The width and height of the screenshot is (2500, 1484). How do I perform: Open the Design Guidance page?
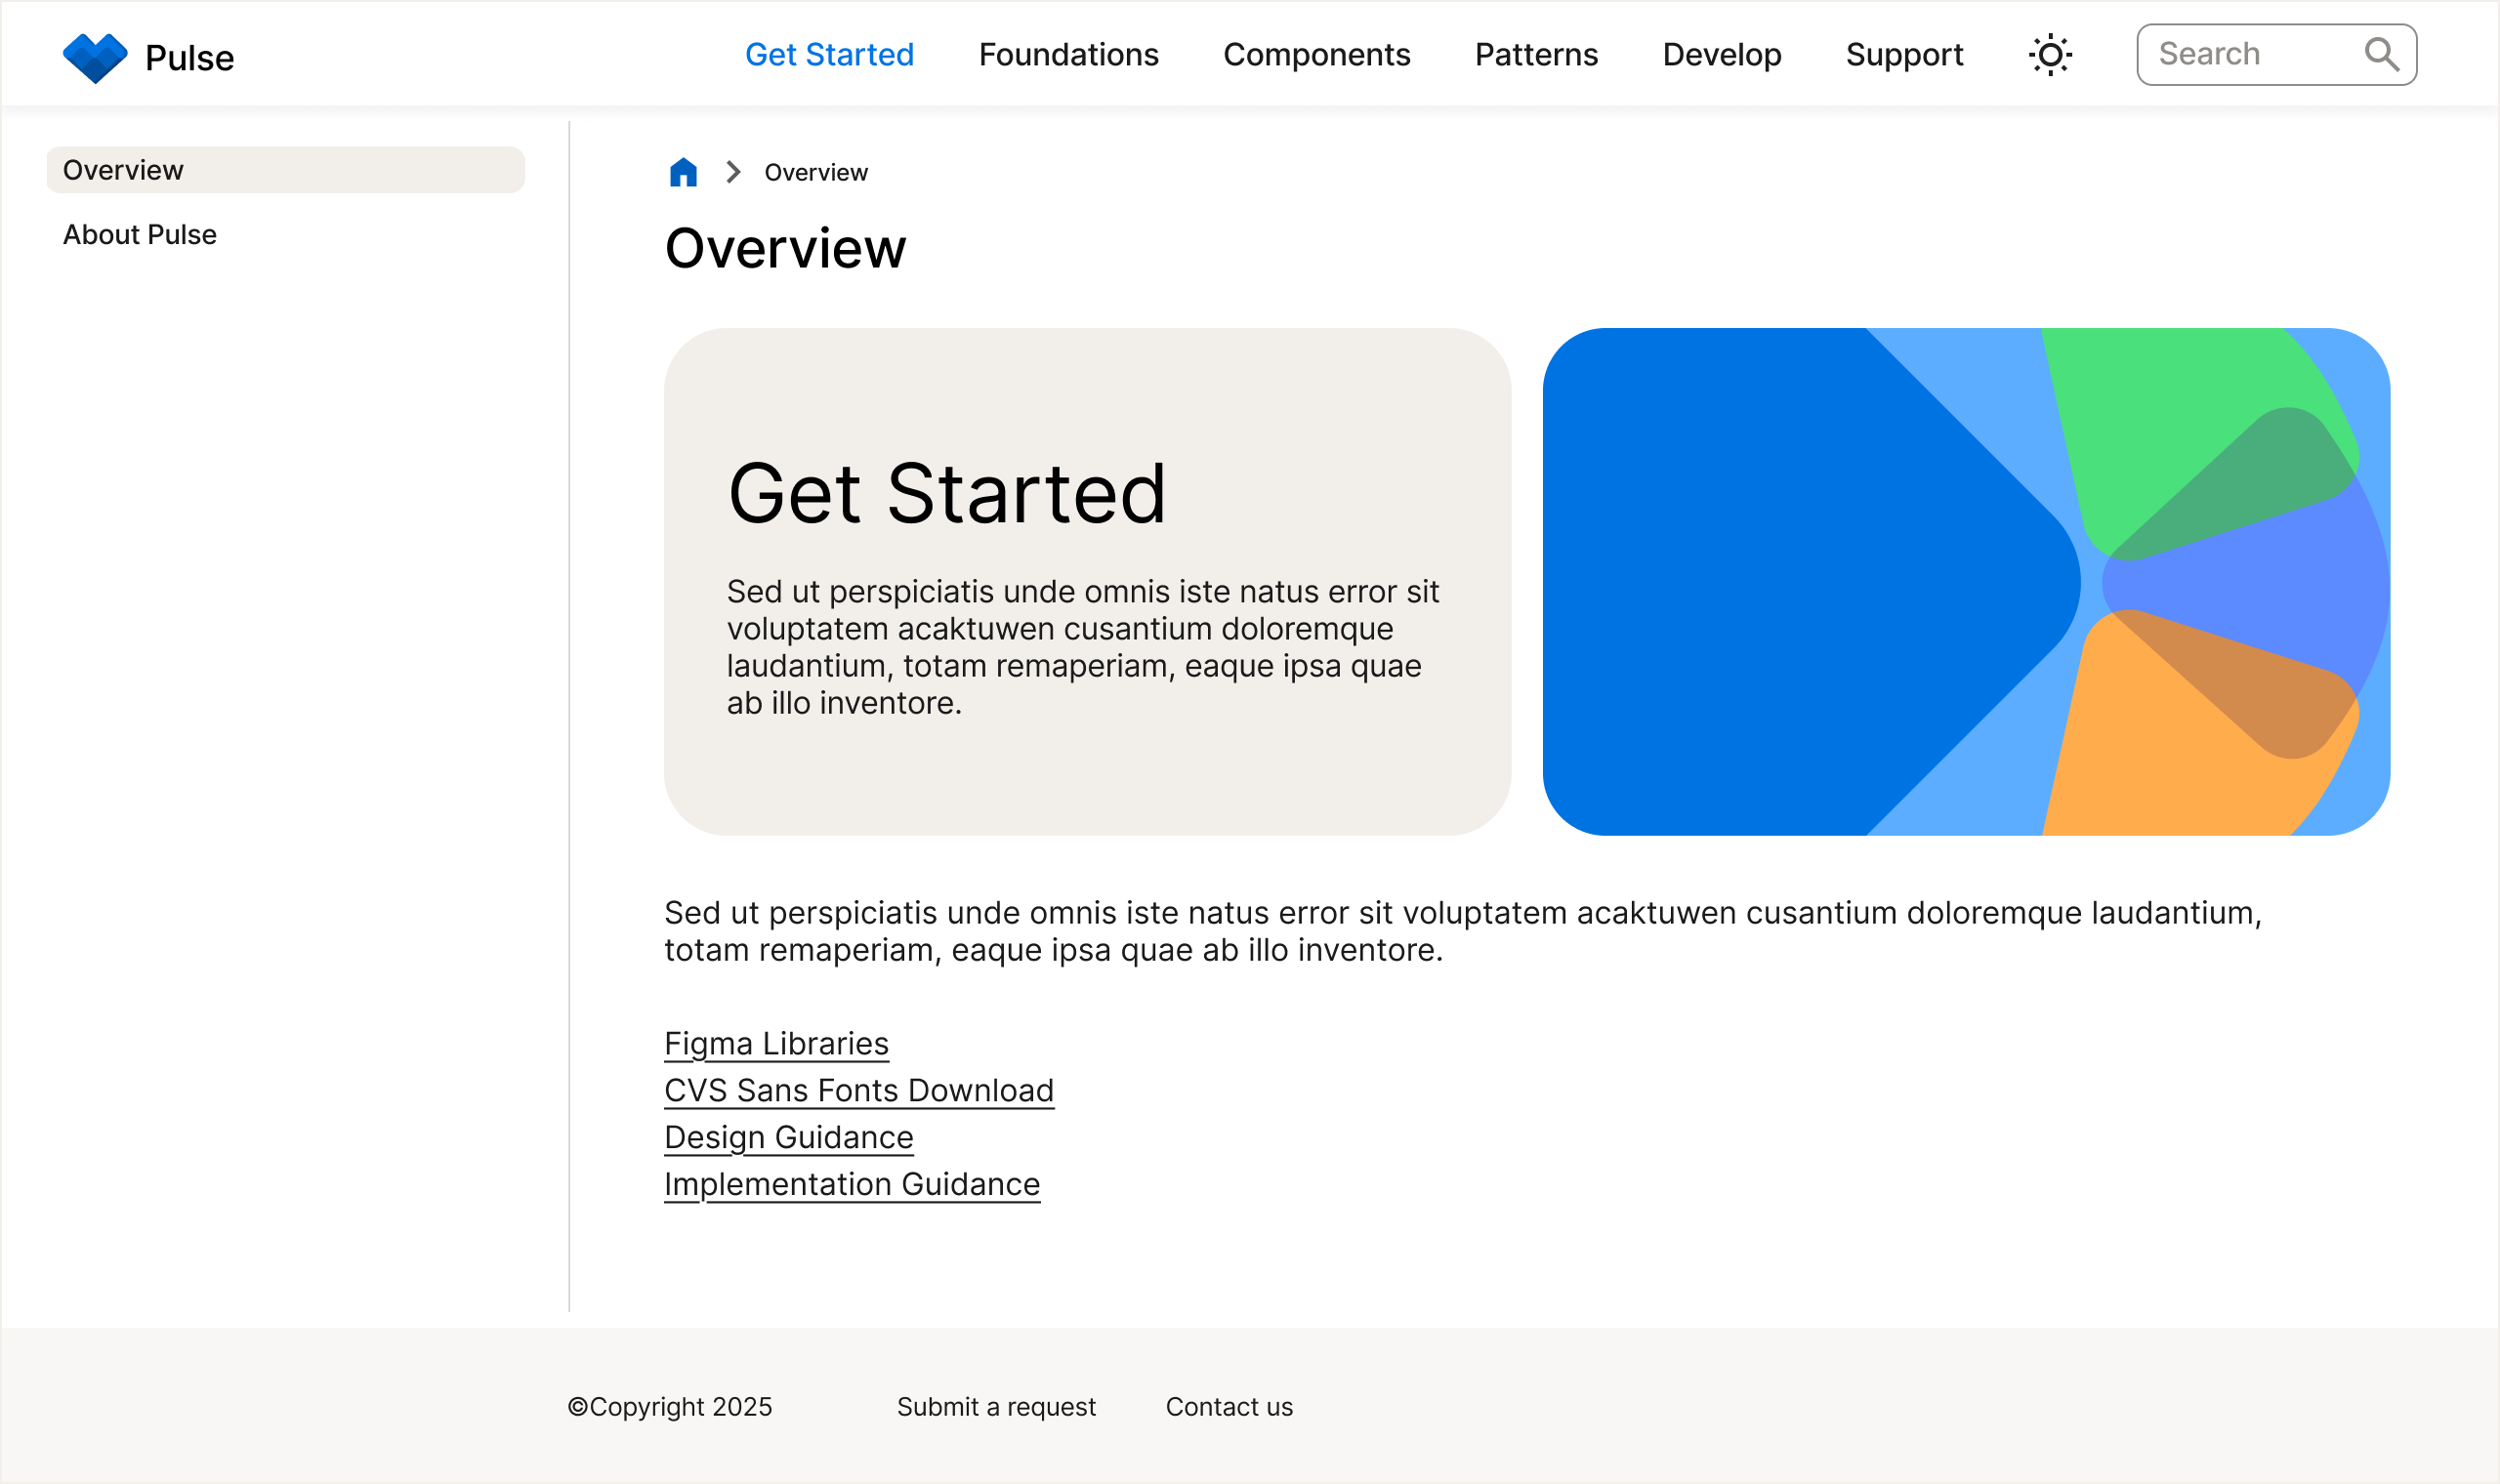[x=788, y=1137]
